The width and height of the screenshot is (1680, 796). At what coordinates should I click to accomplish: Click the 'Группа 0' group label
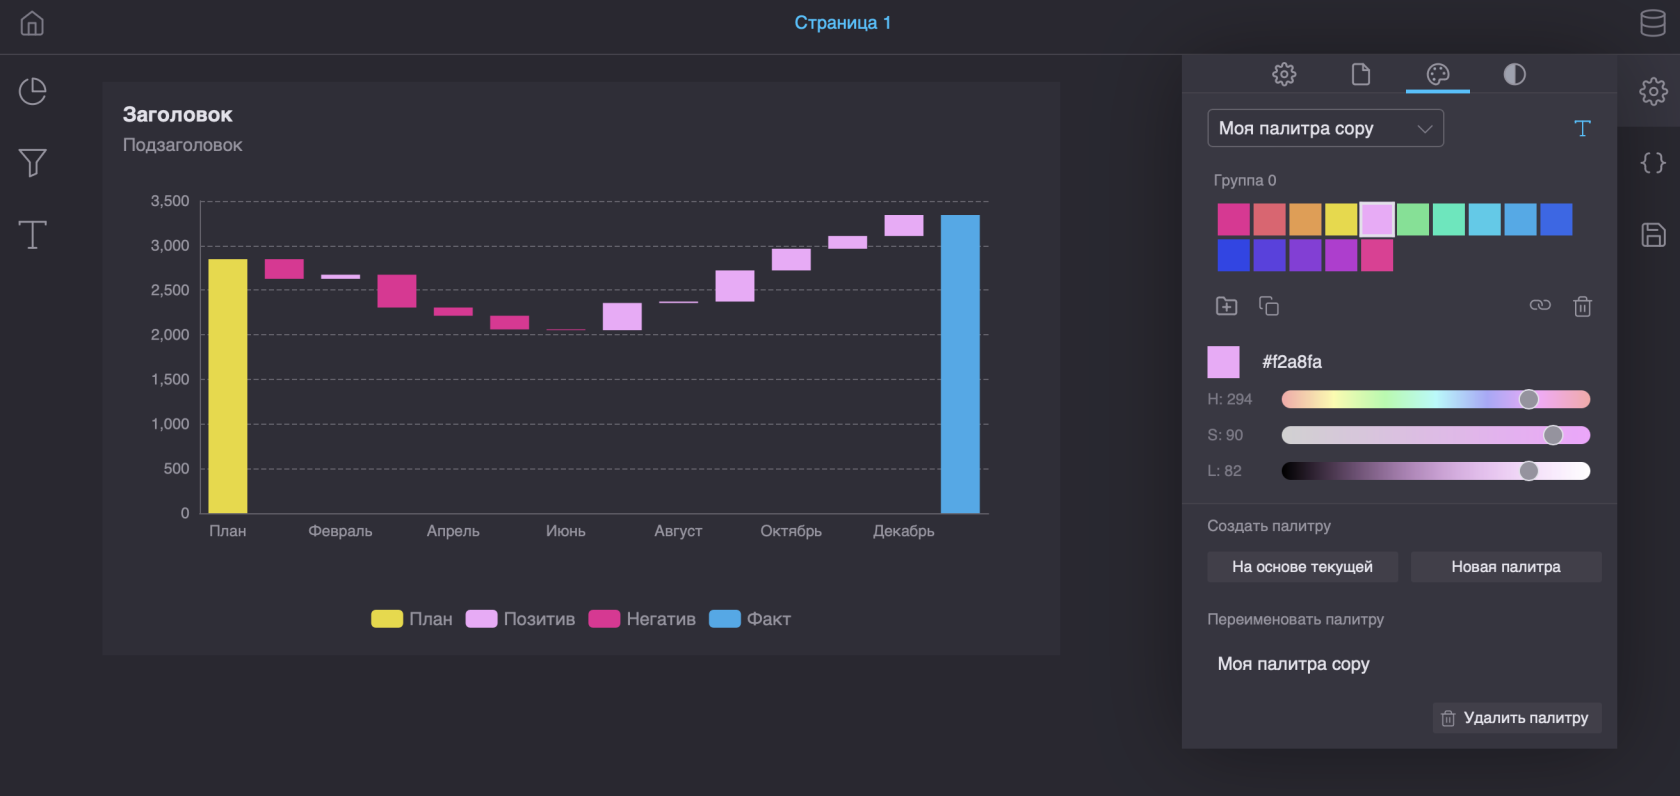tap(1245, 181)
